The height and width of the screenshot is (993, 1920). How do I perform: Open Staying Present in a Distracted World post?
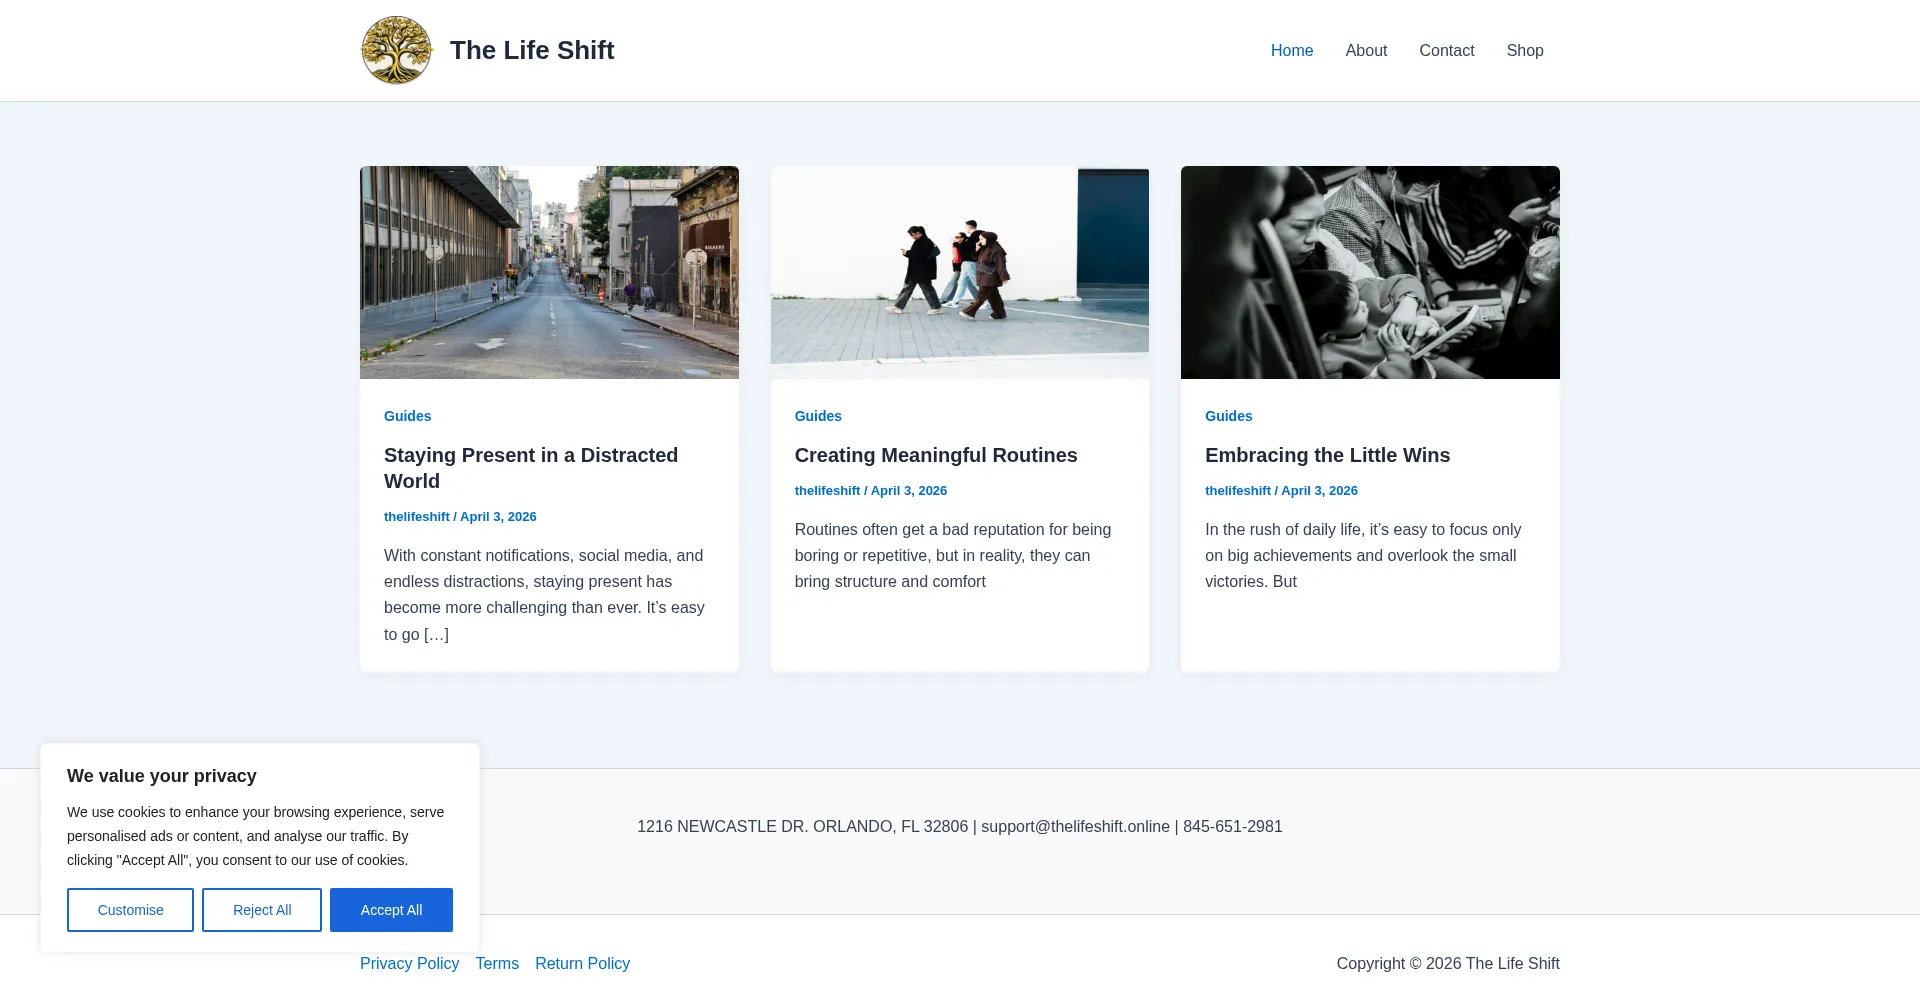[x=531, y=468]
